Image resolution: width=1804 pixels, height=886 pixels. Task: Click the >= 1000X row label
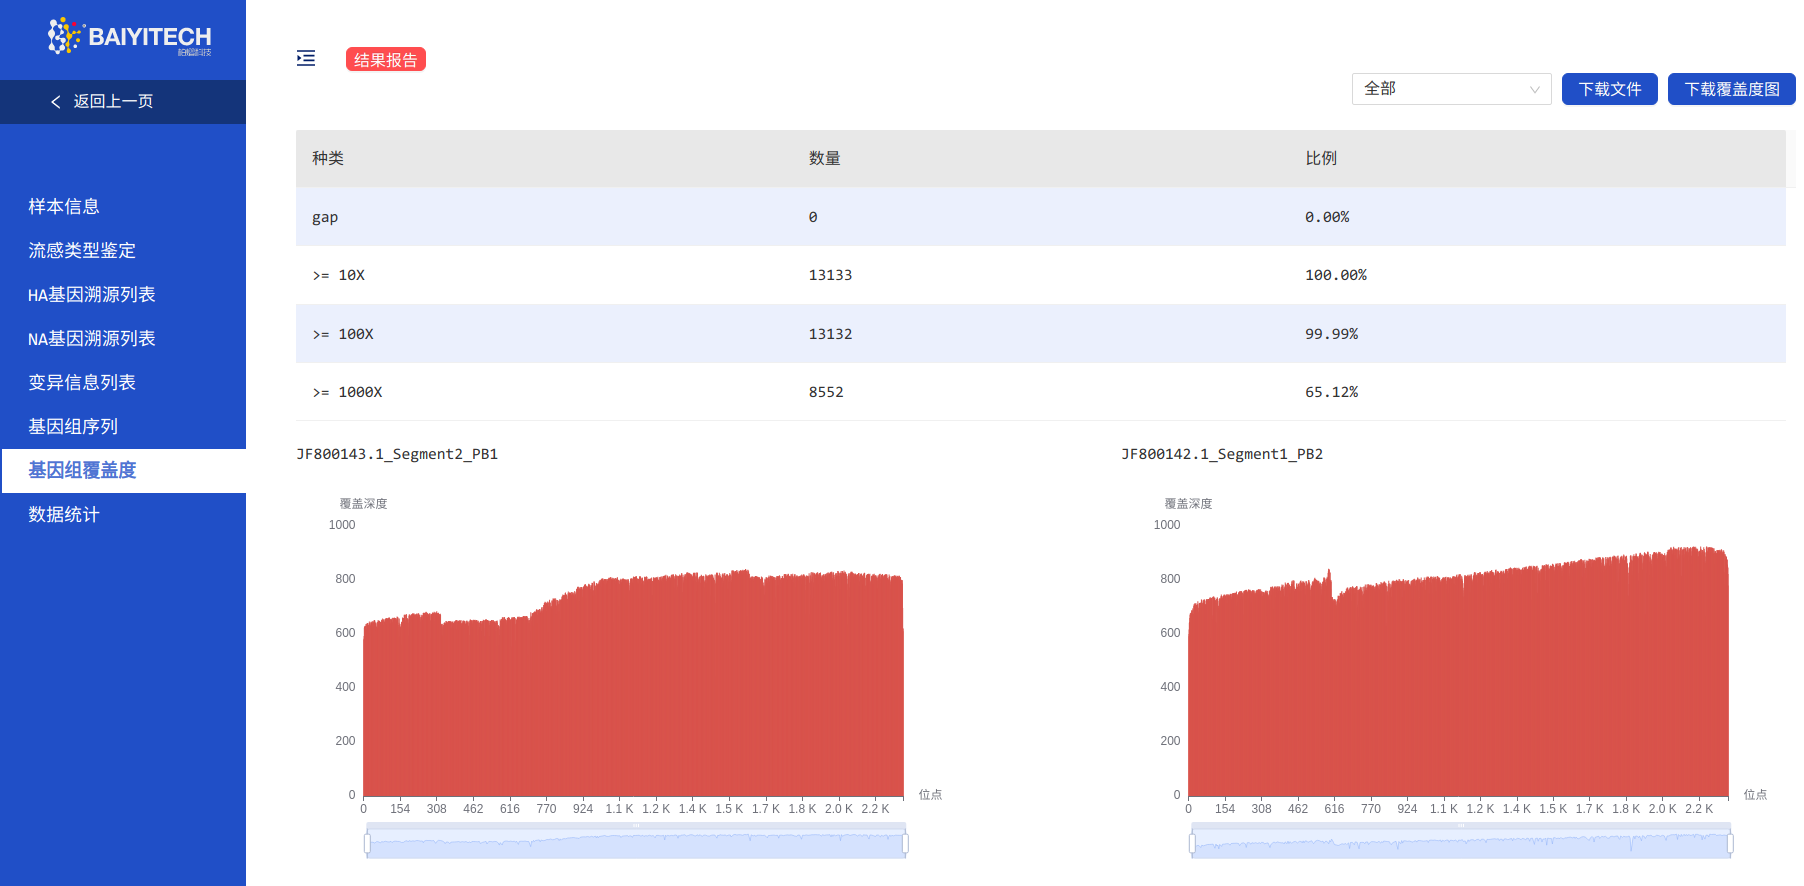tap(347, 392)
